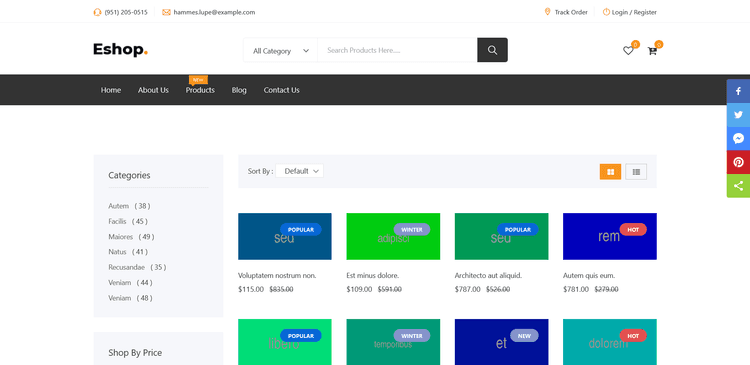
Task: Switch to grid view layout
Action: [610, 172]
